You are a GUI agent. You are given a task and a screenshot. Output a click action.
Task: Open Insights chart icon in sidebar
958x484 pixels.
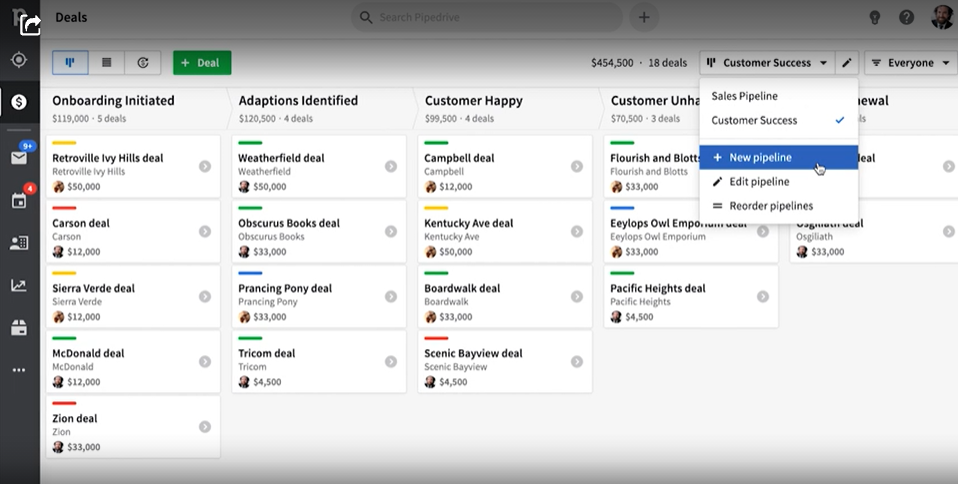pyautogui.click(x=19, y=285)
